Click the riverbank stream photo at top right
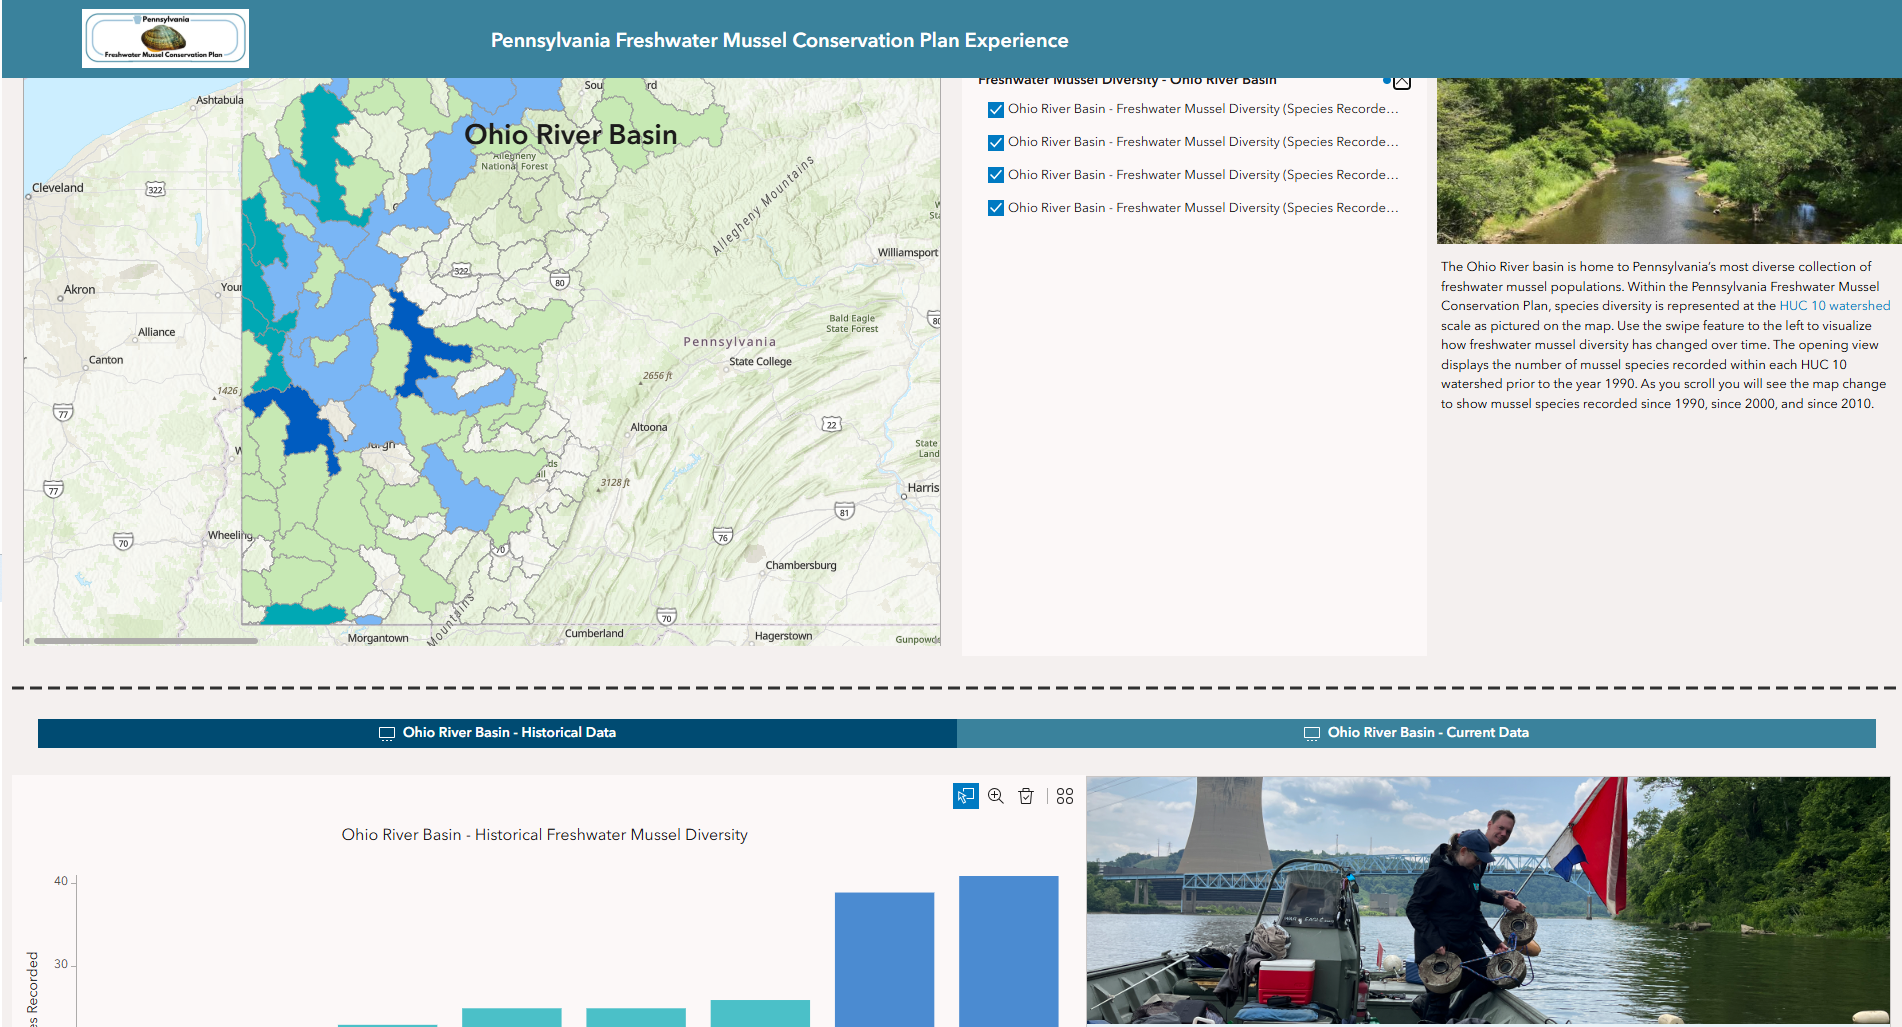Screen dimensions: 1902x1027 click(1668, 158)
